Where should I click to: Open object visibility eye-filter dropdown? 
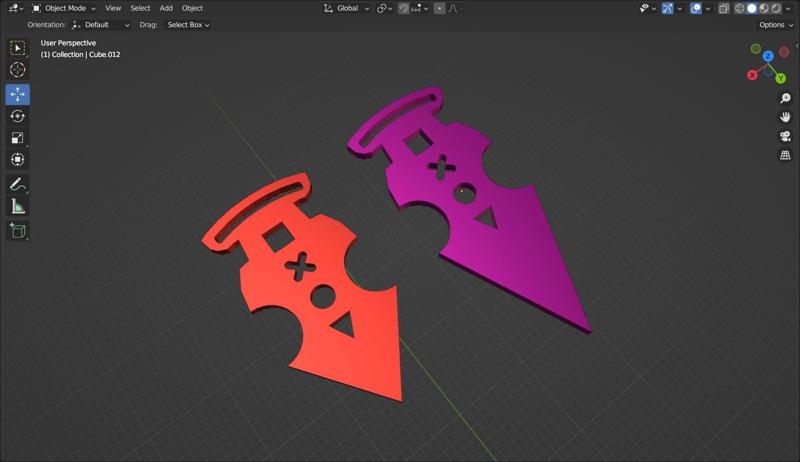[648, 8]
